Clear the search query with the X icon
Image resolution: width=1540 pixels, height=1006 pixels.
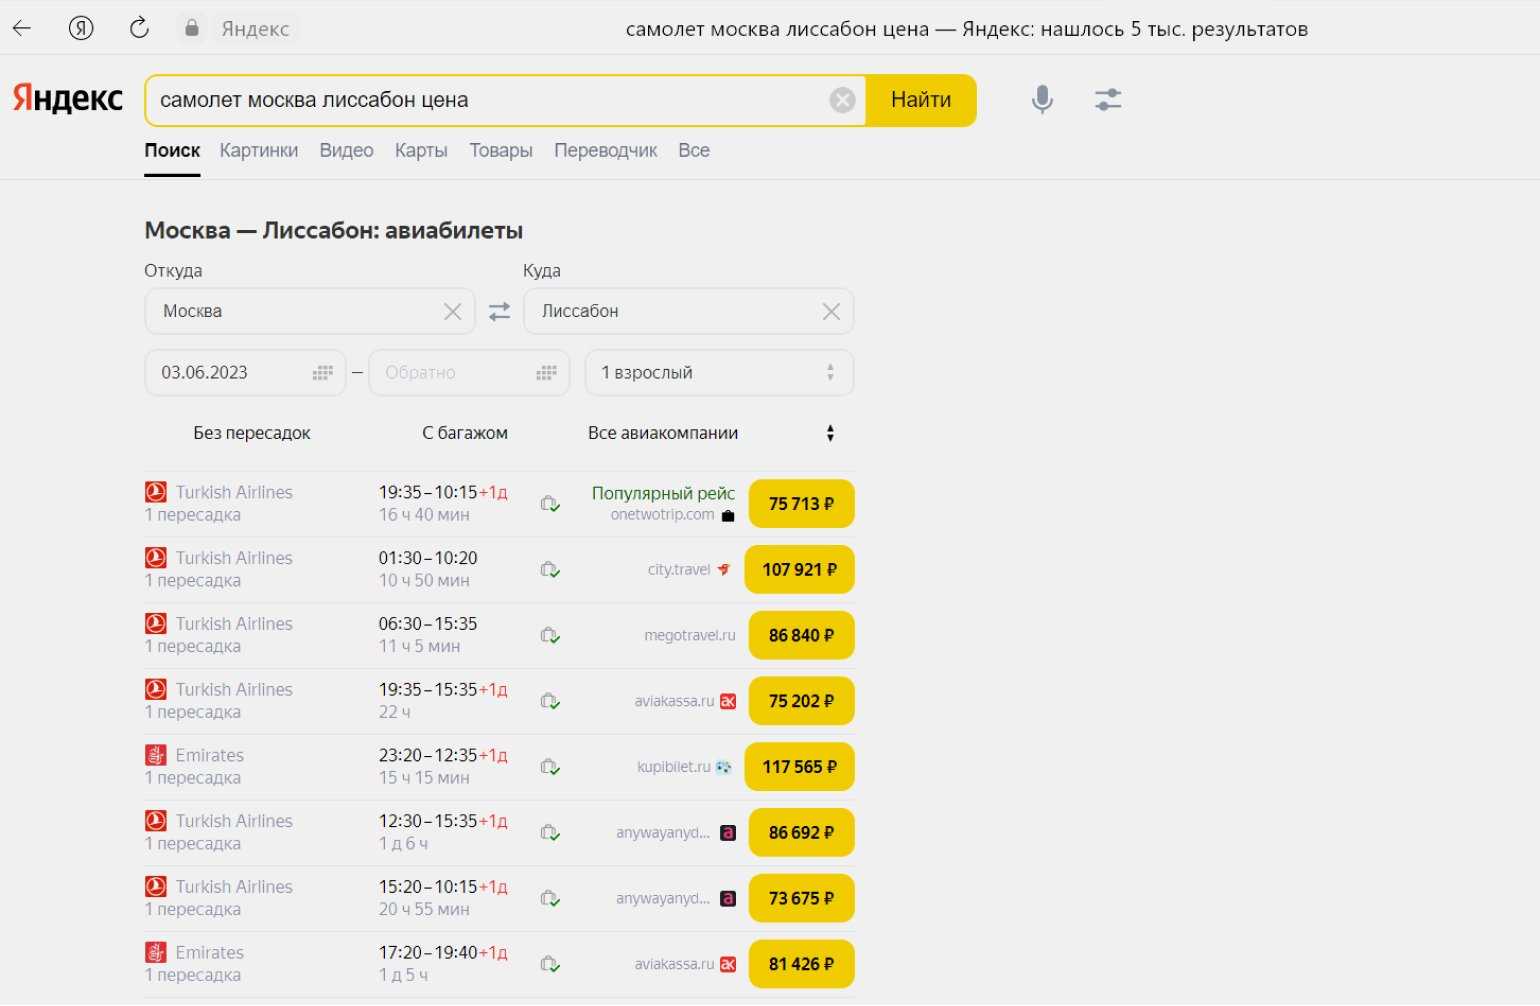point(842,100)
